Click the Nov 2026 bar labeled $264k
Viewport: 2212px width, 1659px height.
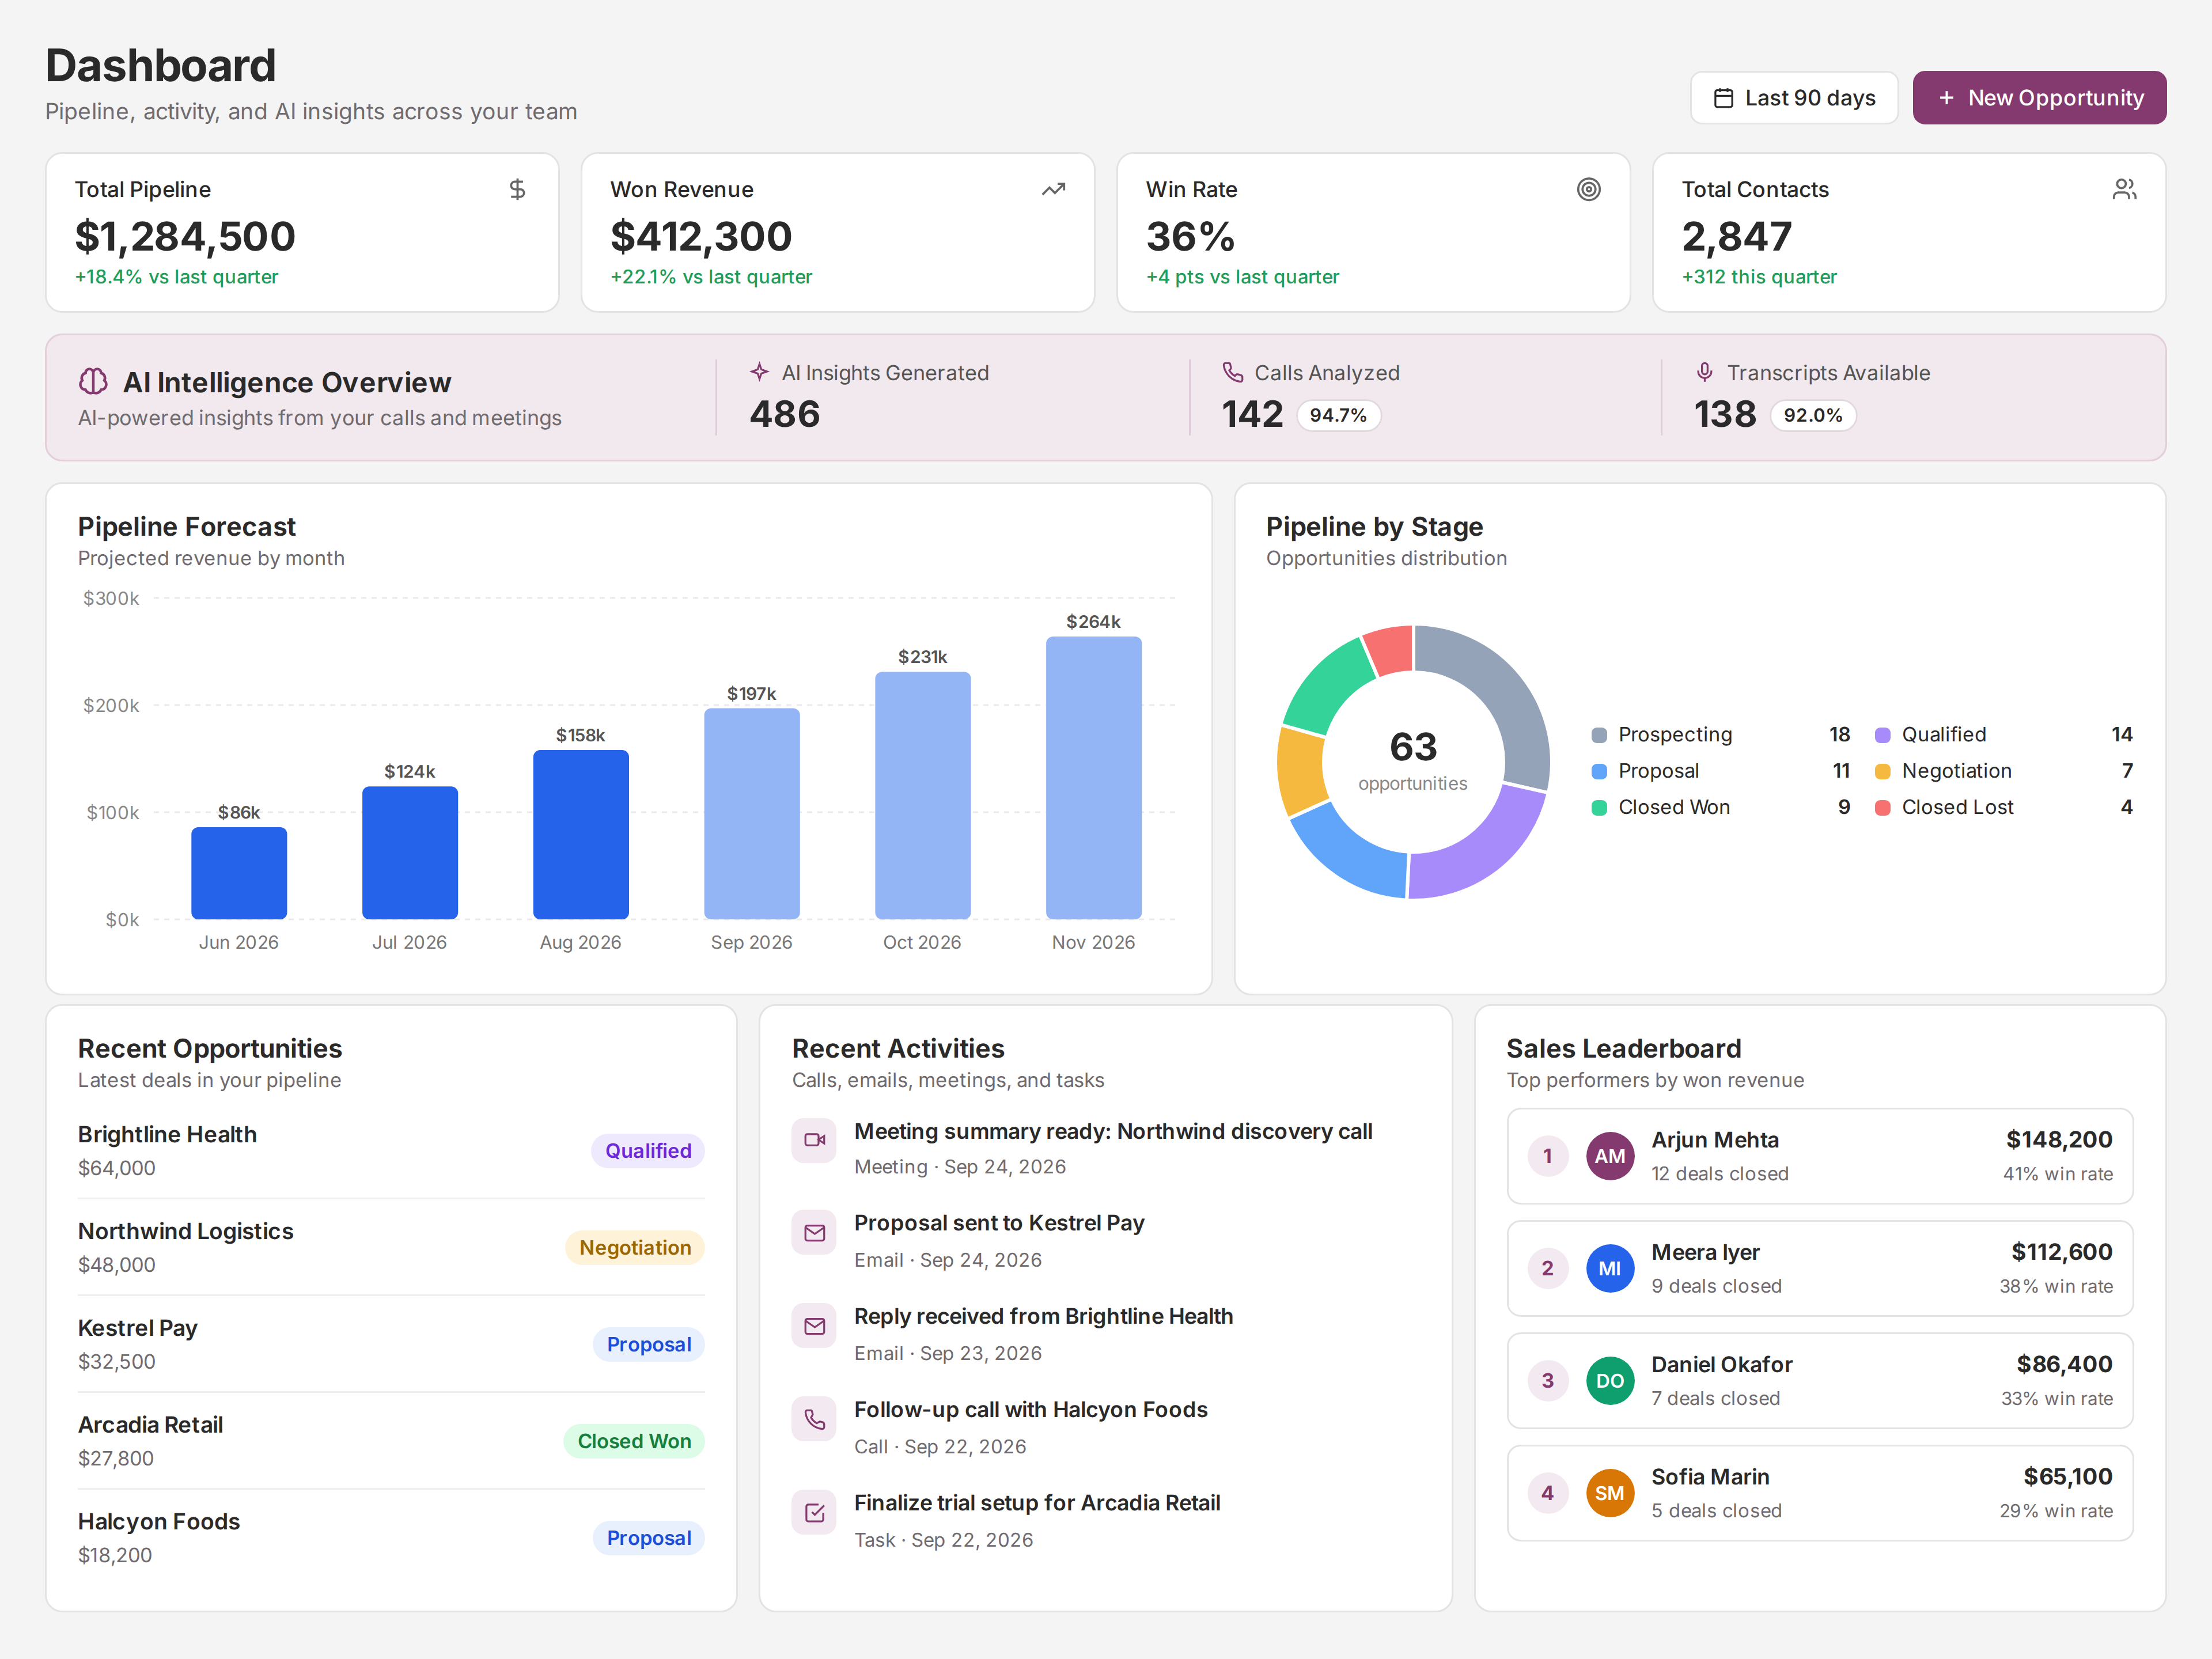tap(1094, 778)
